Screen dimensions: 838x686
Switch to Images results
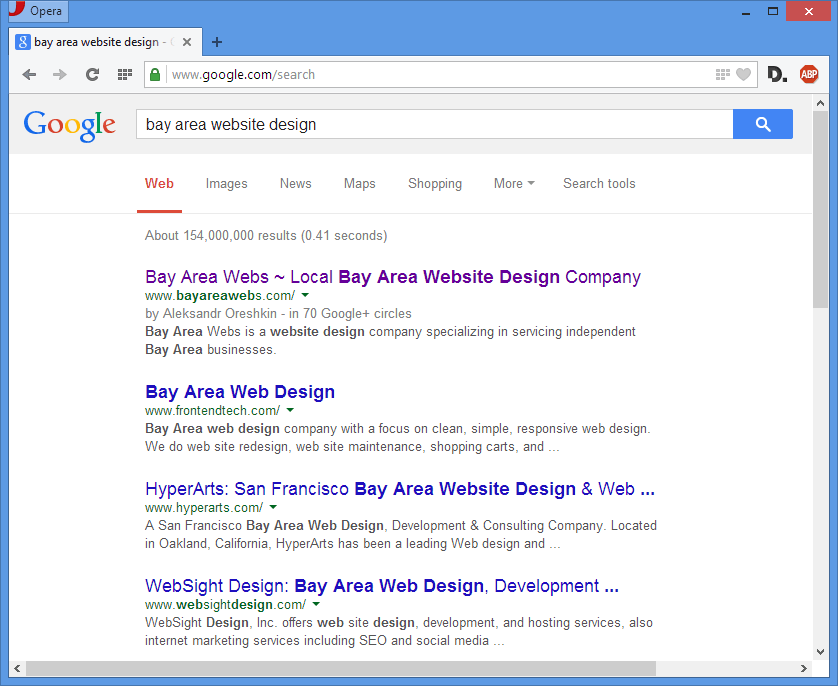227,183
